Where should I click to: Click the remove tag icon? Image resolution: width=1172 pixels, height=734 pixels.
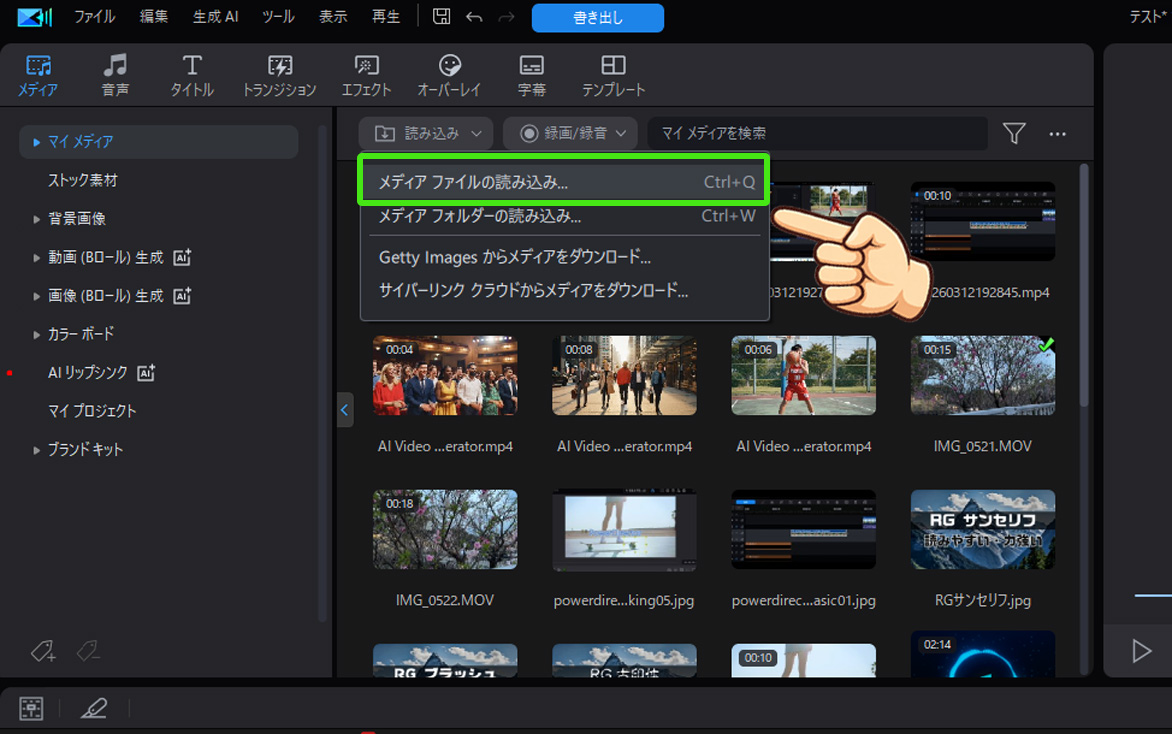pyautogui.click(x=88, y=652)
